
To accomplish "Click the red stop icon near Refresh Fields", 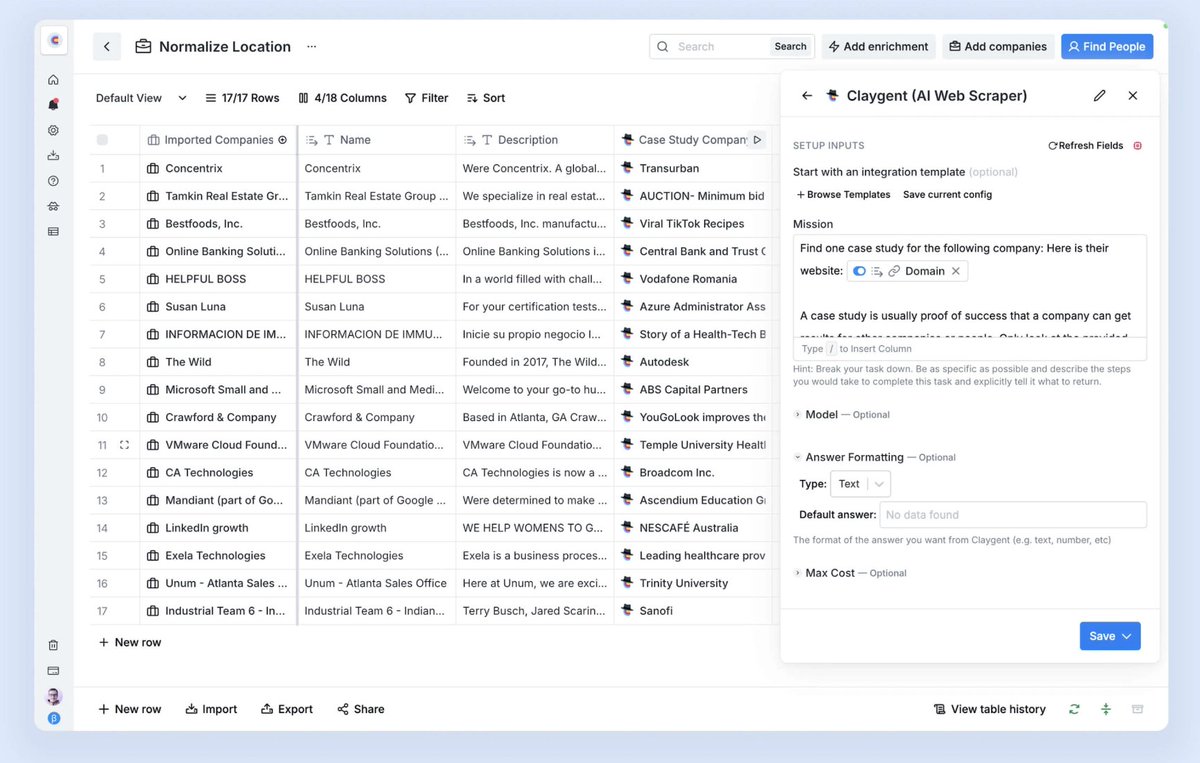I will coord(1138,146).
